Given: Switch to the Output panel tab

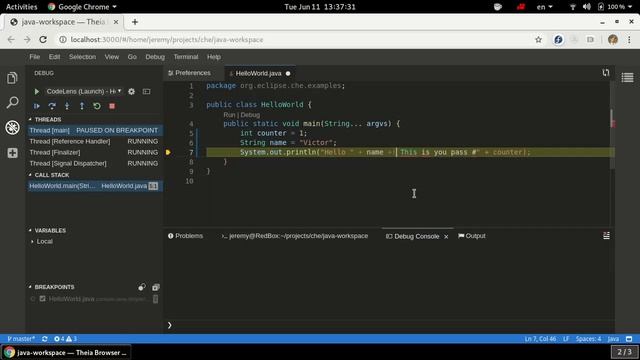Looking at the screenshot, I should tap(472, 236).
